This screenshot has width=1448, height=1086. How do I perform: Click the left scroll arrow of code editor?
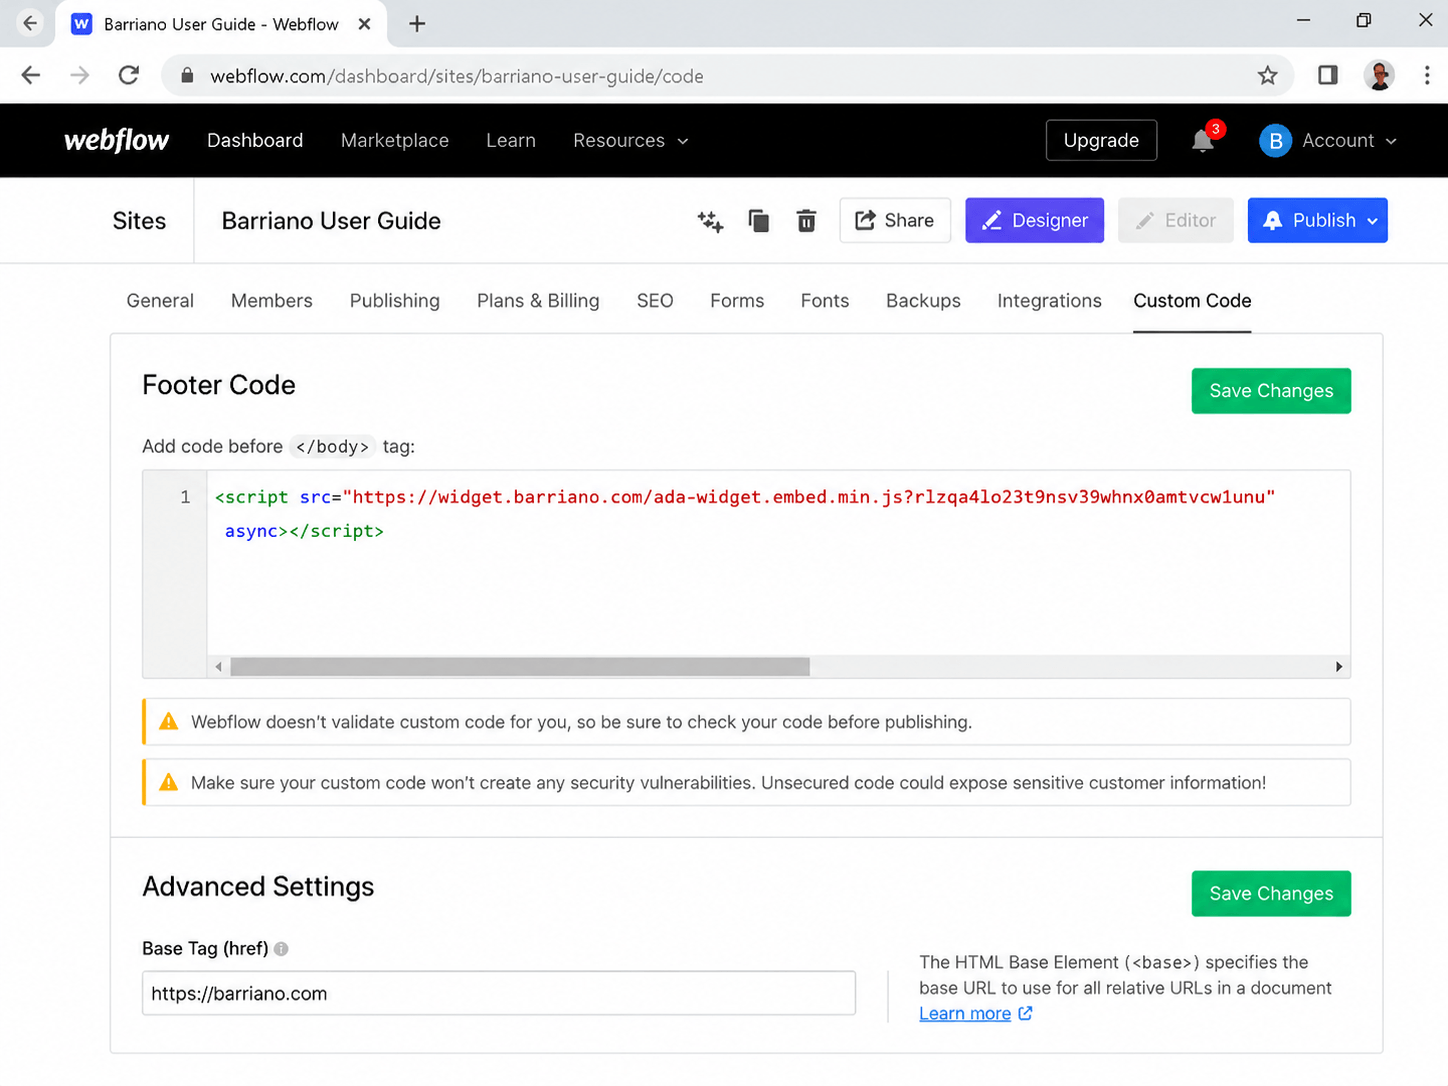point(218,667)
